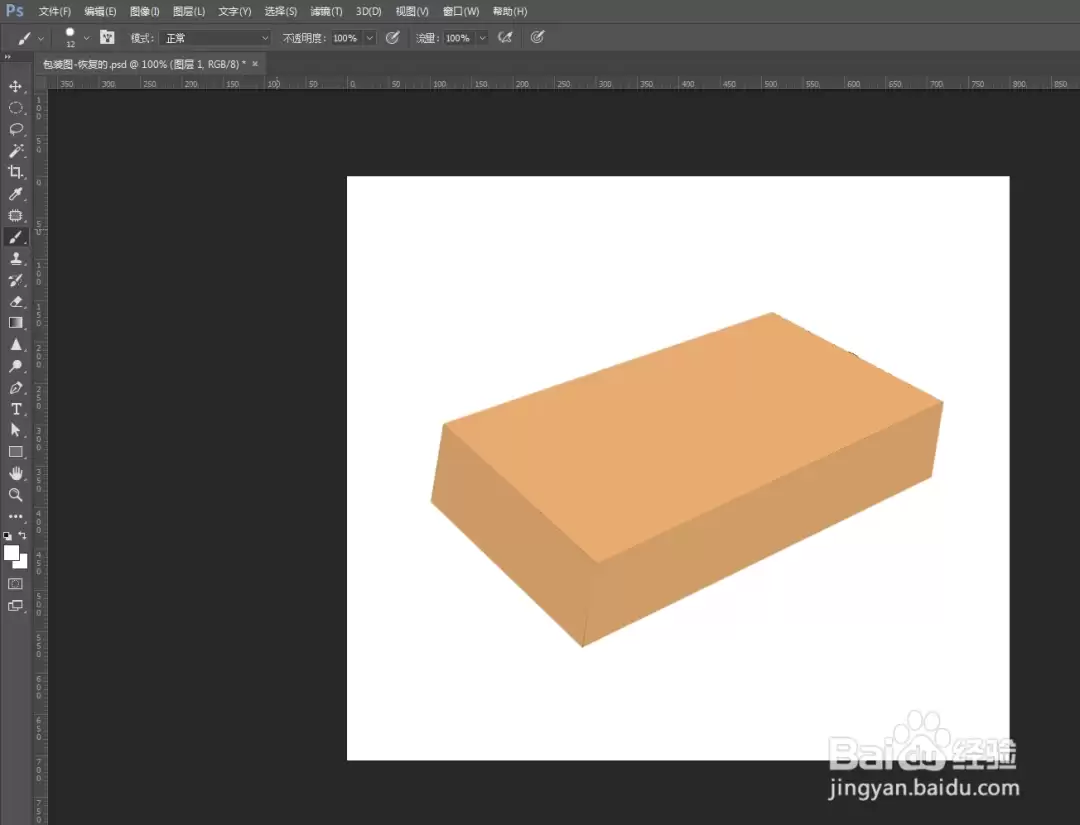Image resolution: width=1080 pixels, height=825 pixels.
Task: Open the 文件(F) menu
Action: coord(54,11)
